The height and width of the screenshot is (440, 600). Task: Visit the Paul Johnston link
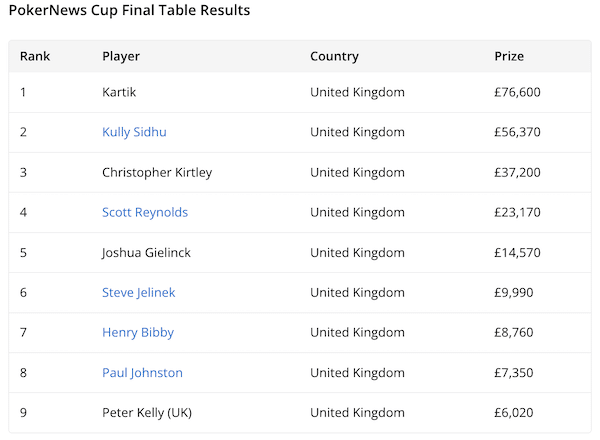(142, 372)
